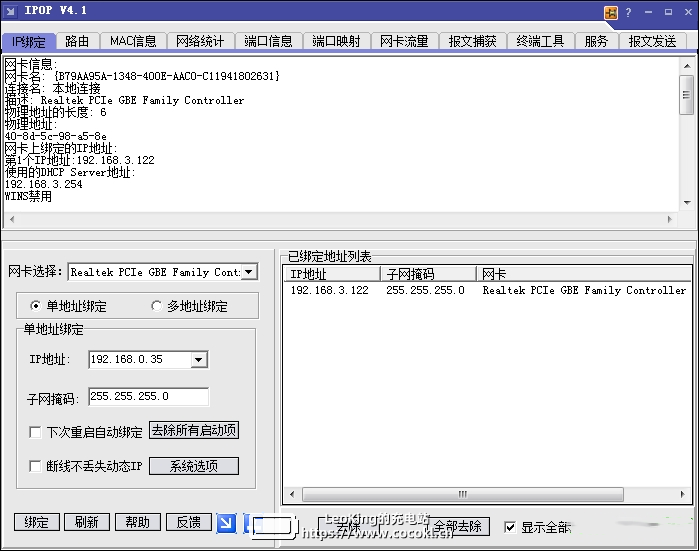The height and width of the screenshot is (551, 699).
Task: Click 去除所有启动项 button
Action: click(x=194, y=430)
